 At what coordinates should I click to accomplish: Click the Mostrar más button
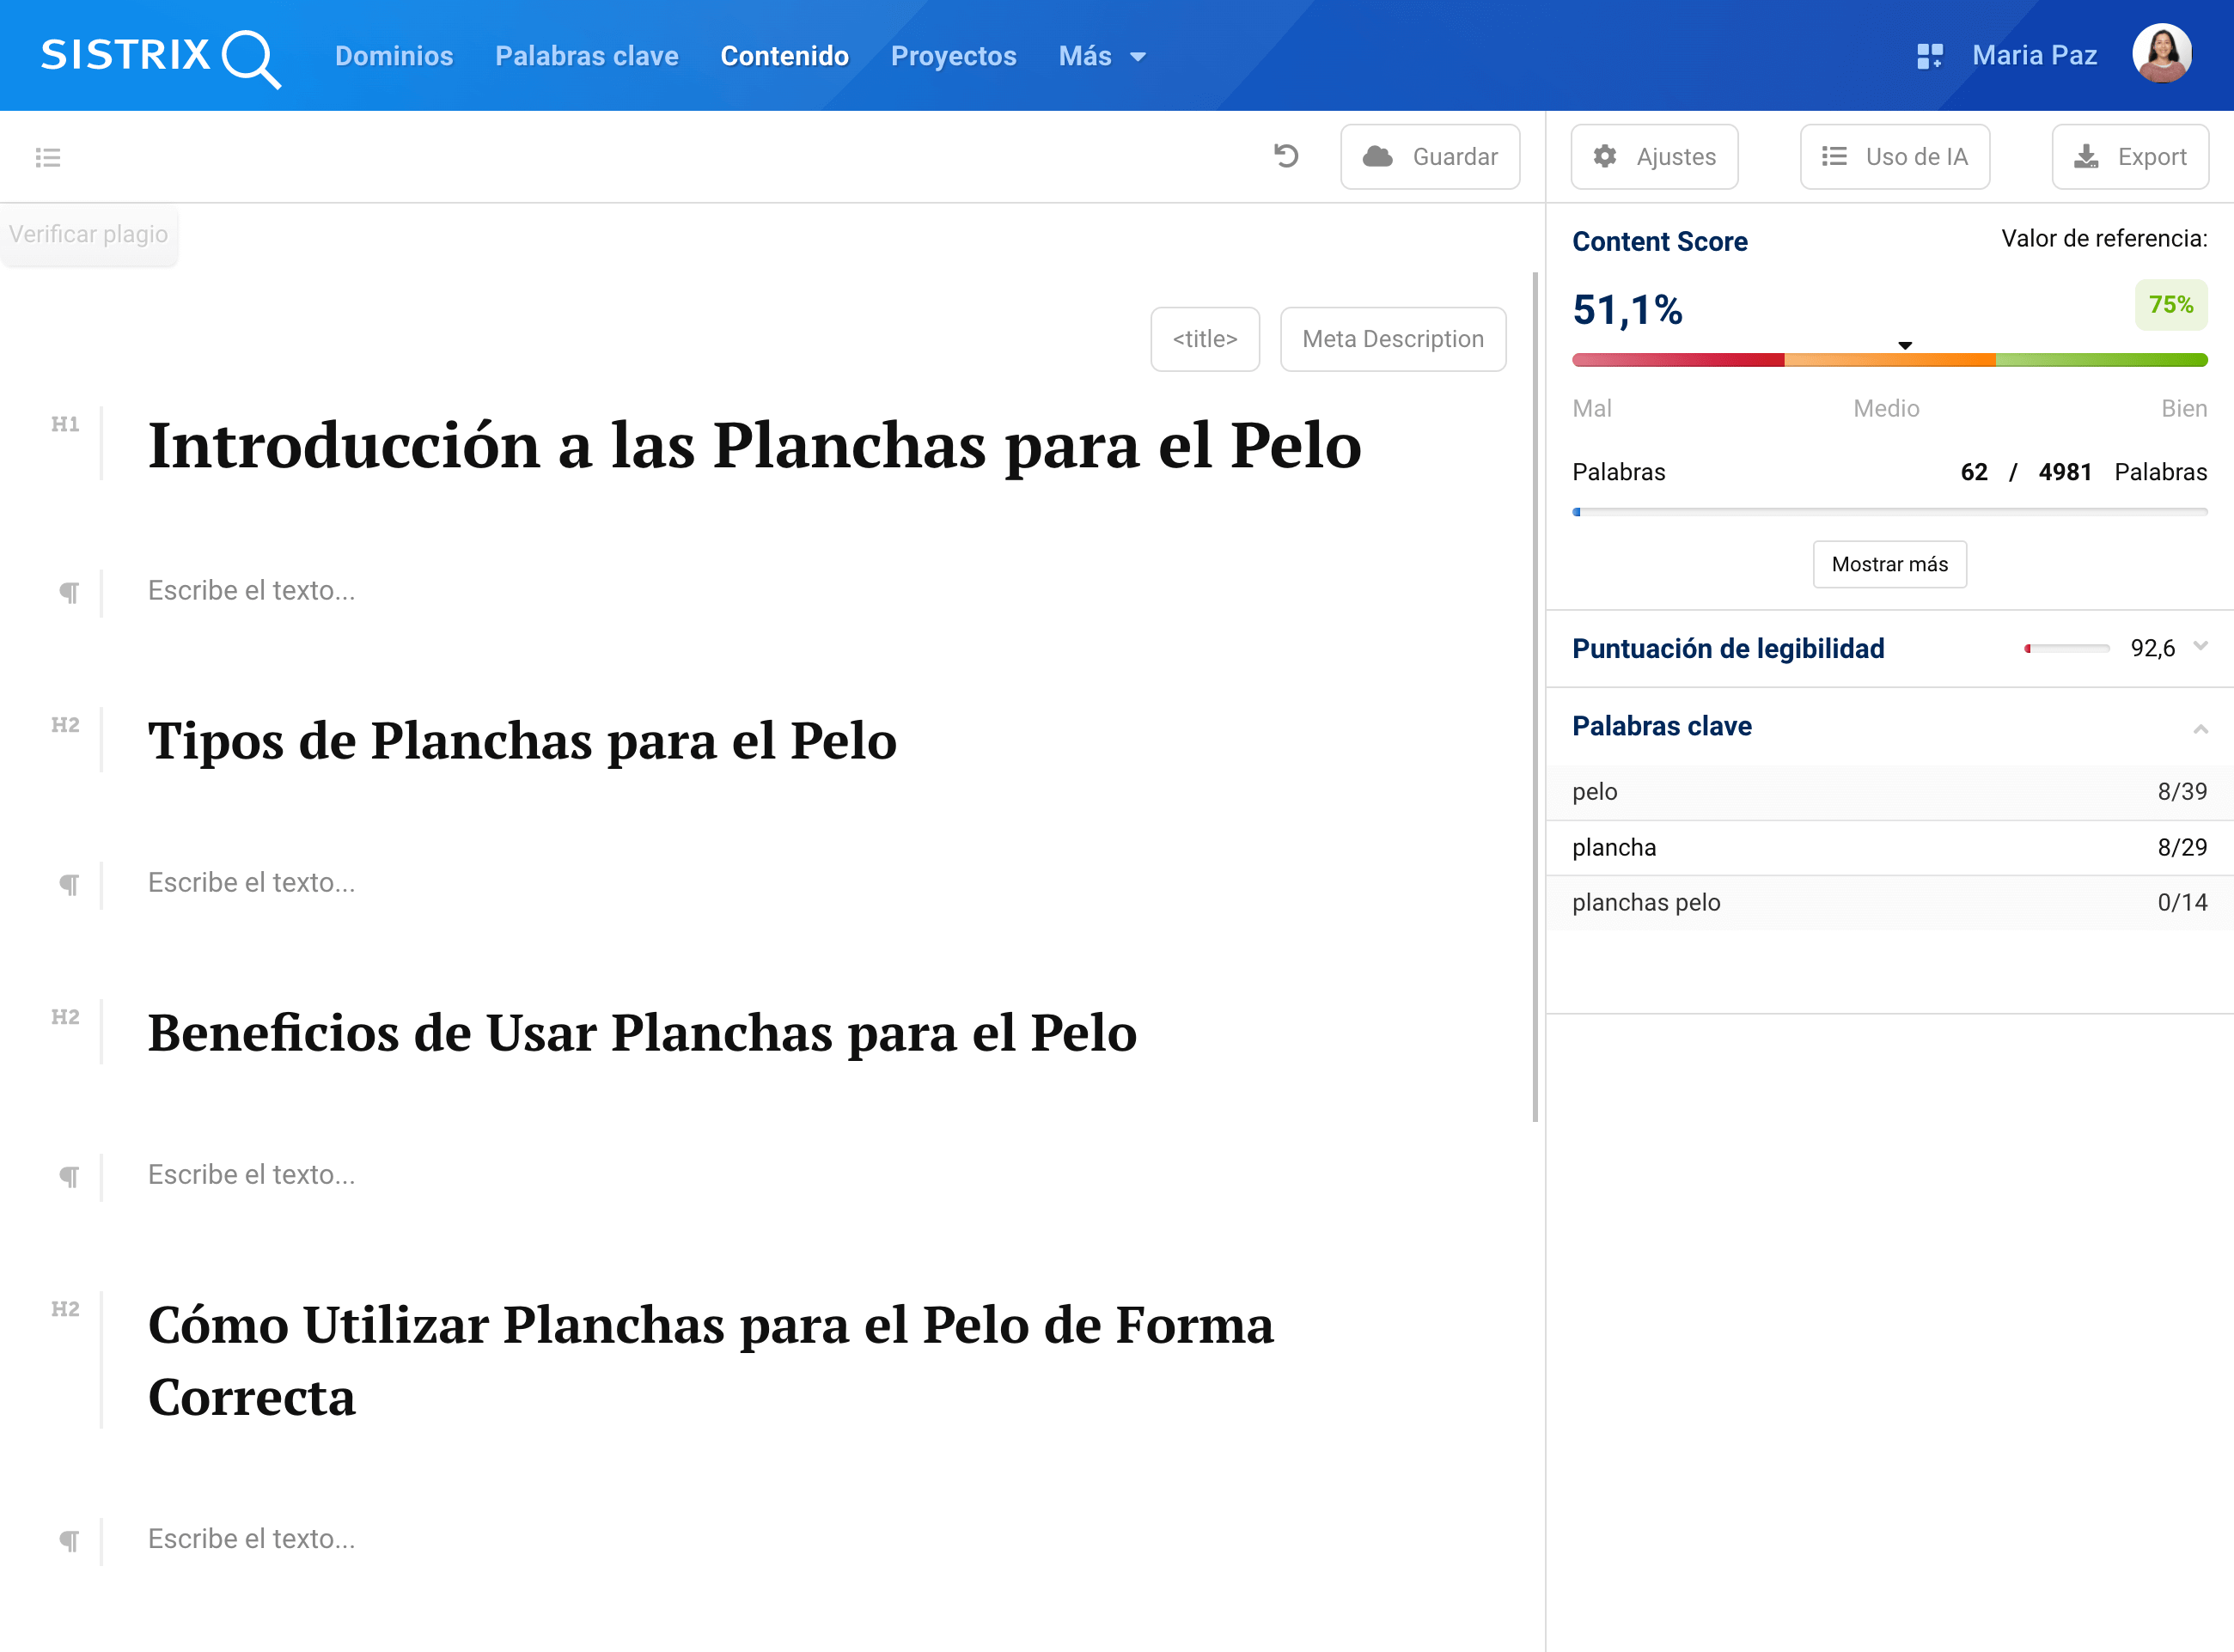[1889, 564]
